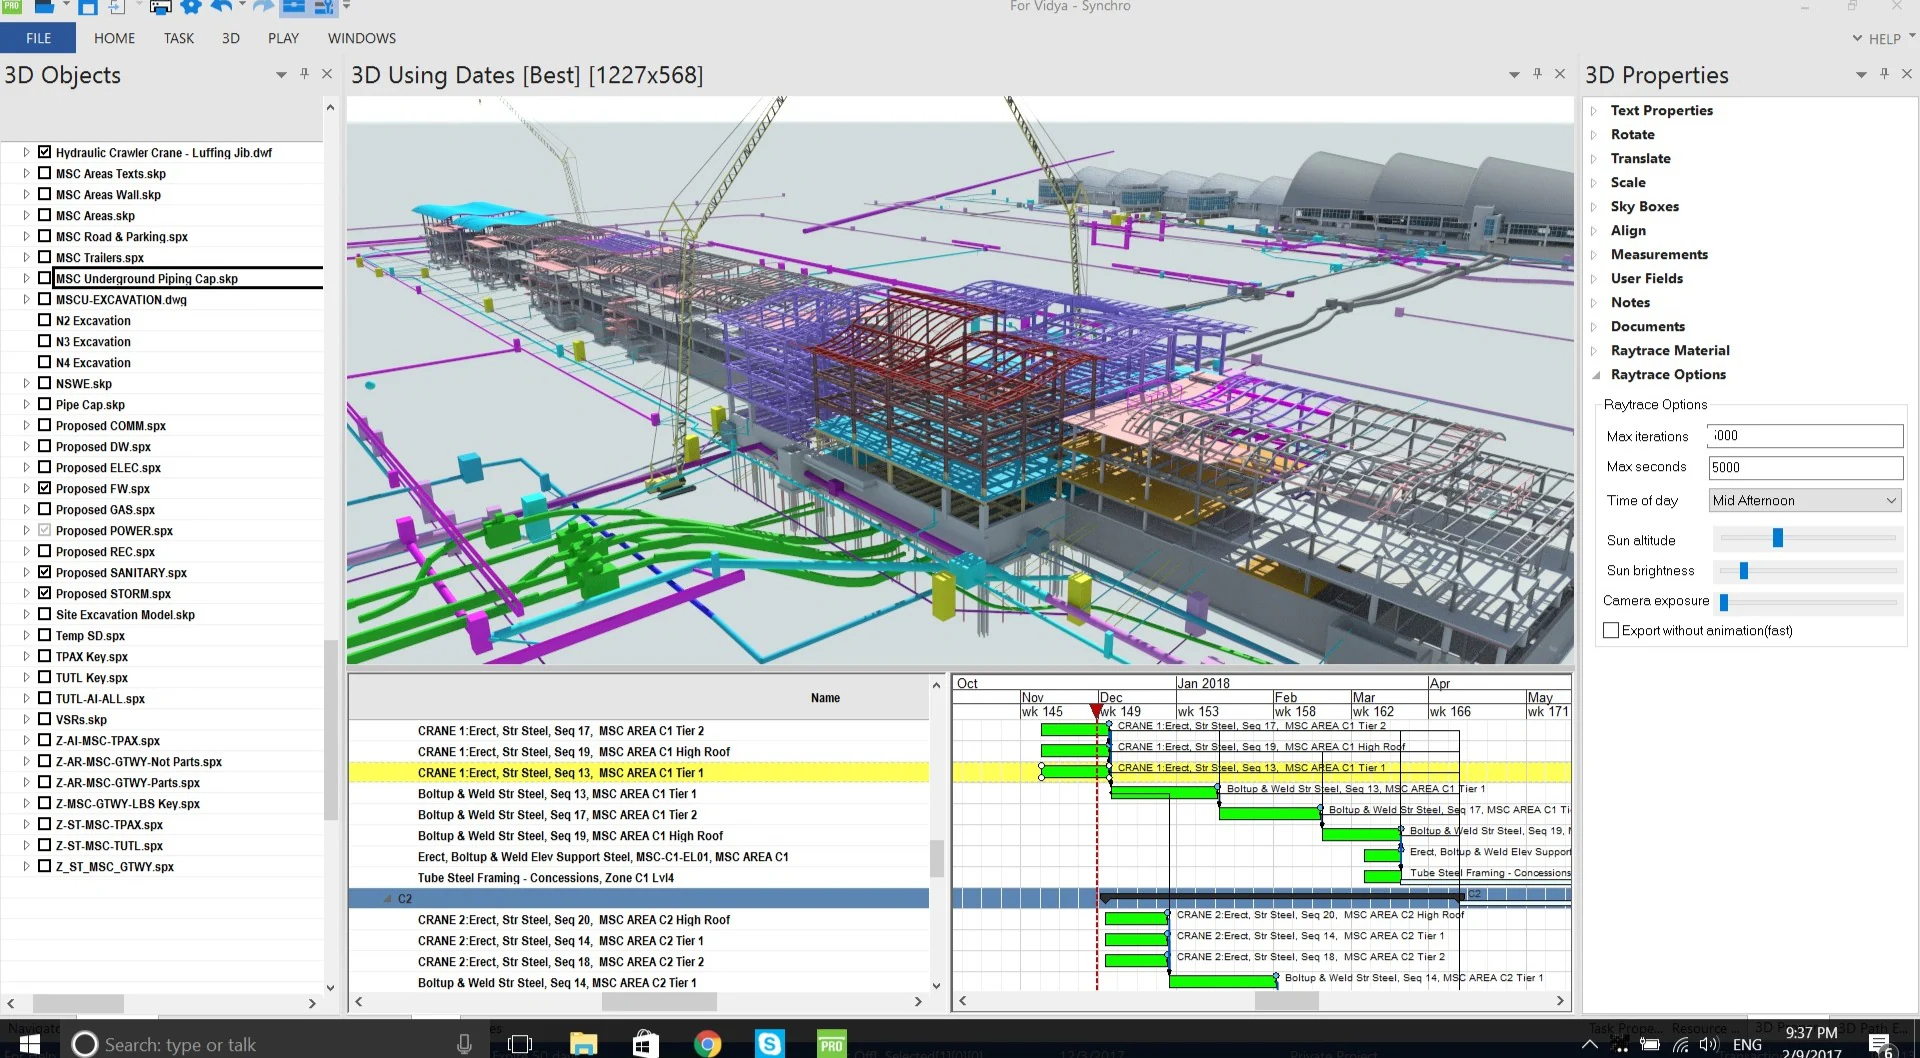The width and height of the screenshot is (1920, 1058).
Task: Open the Time of day dropdown
Action: click(1804, 500)
